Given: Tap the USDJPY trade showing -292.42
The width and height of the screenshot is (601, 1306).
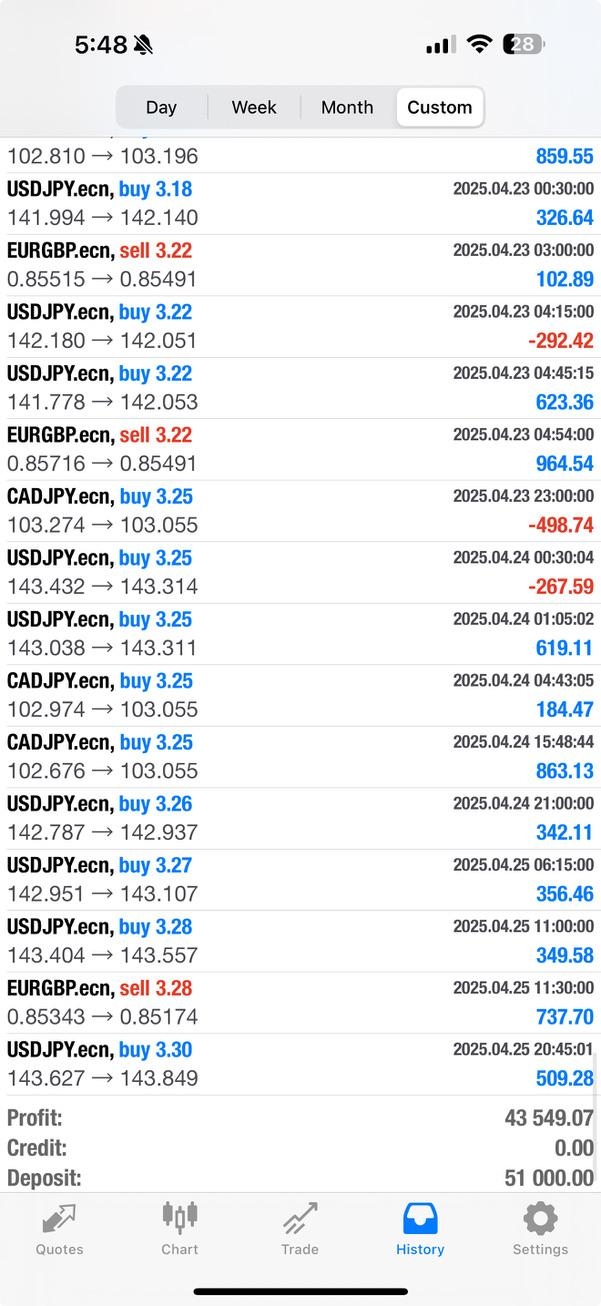Looking at the screenshot, I should click(x=300, y=326).
